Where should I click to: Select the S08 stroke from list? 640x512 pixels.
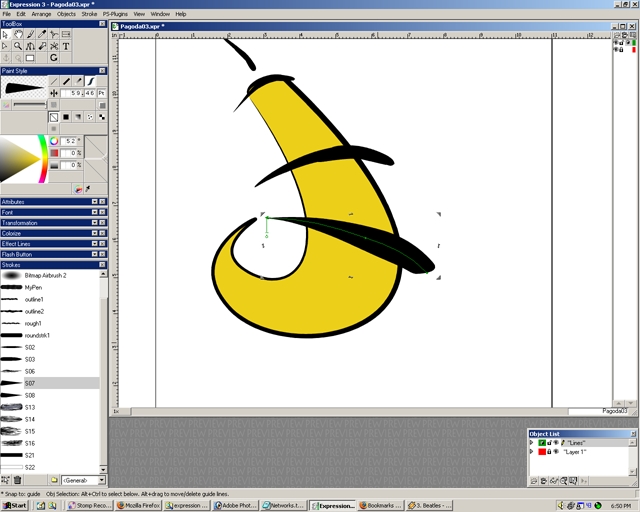point(50,395)
